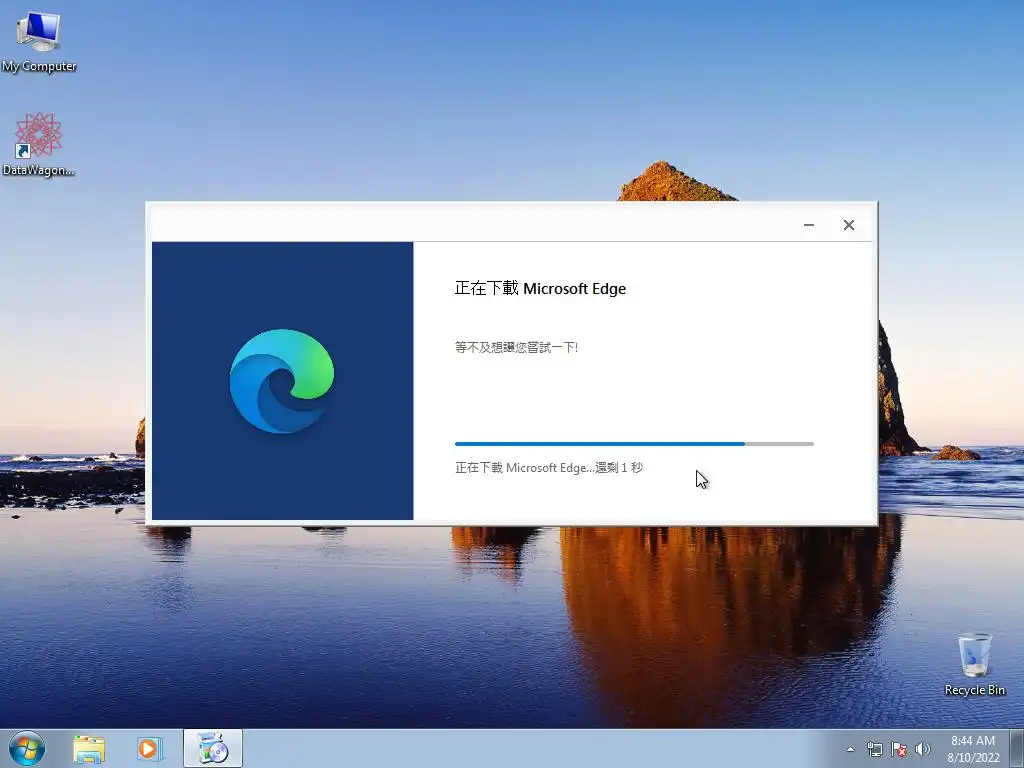Minimize the Edge installer window
Image resolution: width=1024 pixels, height=768 pixels.
[808, 225]
